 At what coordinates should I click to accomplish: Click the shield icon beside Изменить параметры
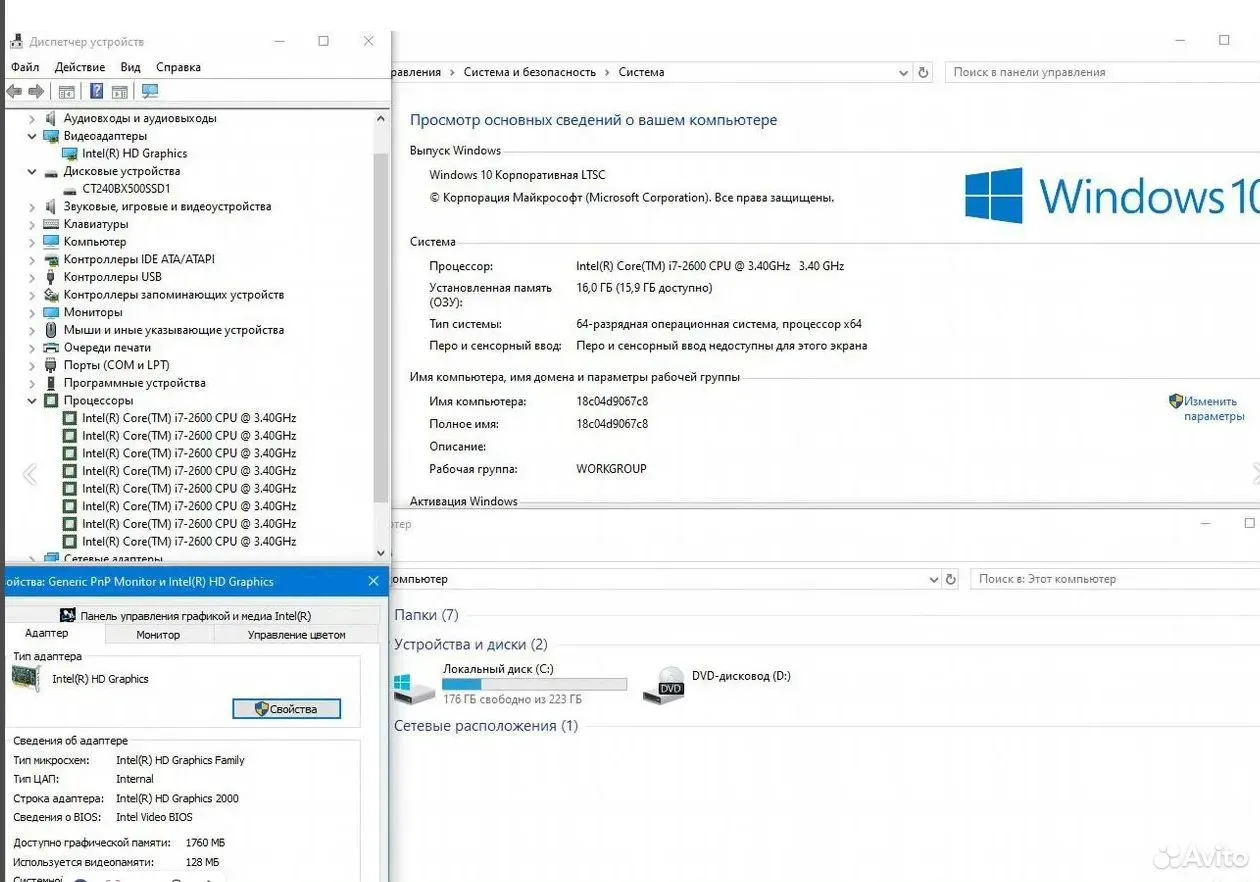(x=1176, y=401)
